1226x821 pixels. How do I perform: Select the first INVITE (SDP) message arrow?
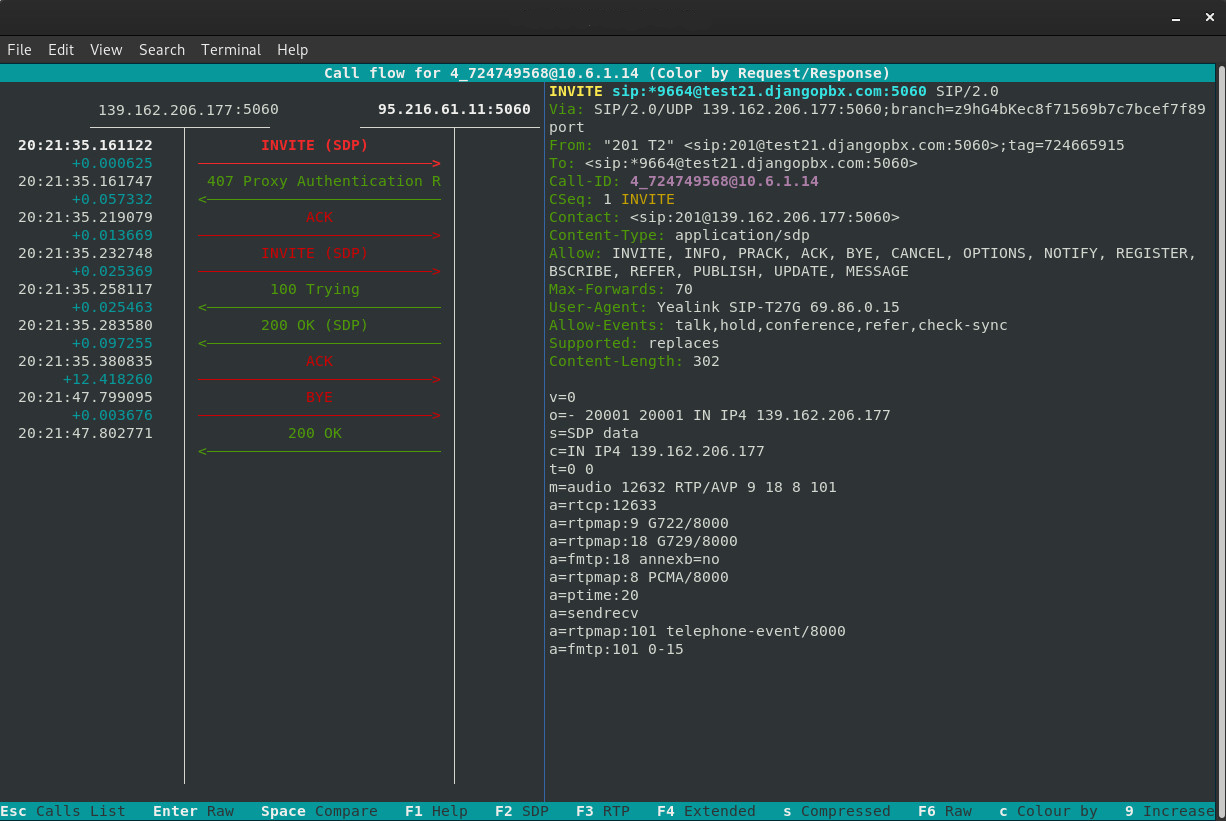315,146
